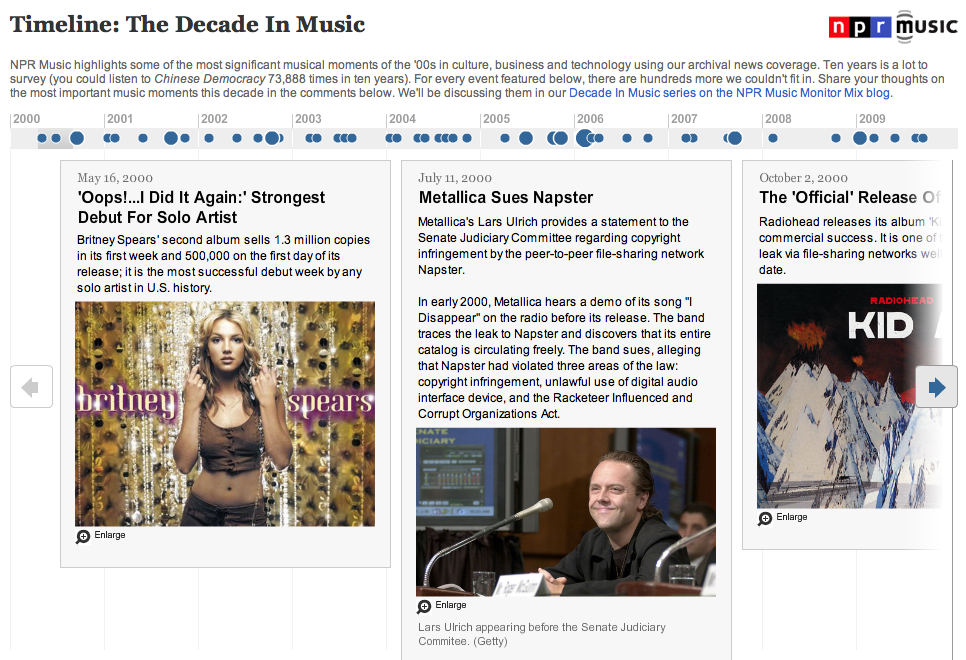Click the 2009 year label on the timeline
The width and height of the screenshot is (966, 660).
tap(872, 119)
